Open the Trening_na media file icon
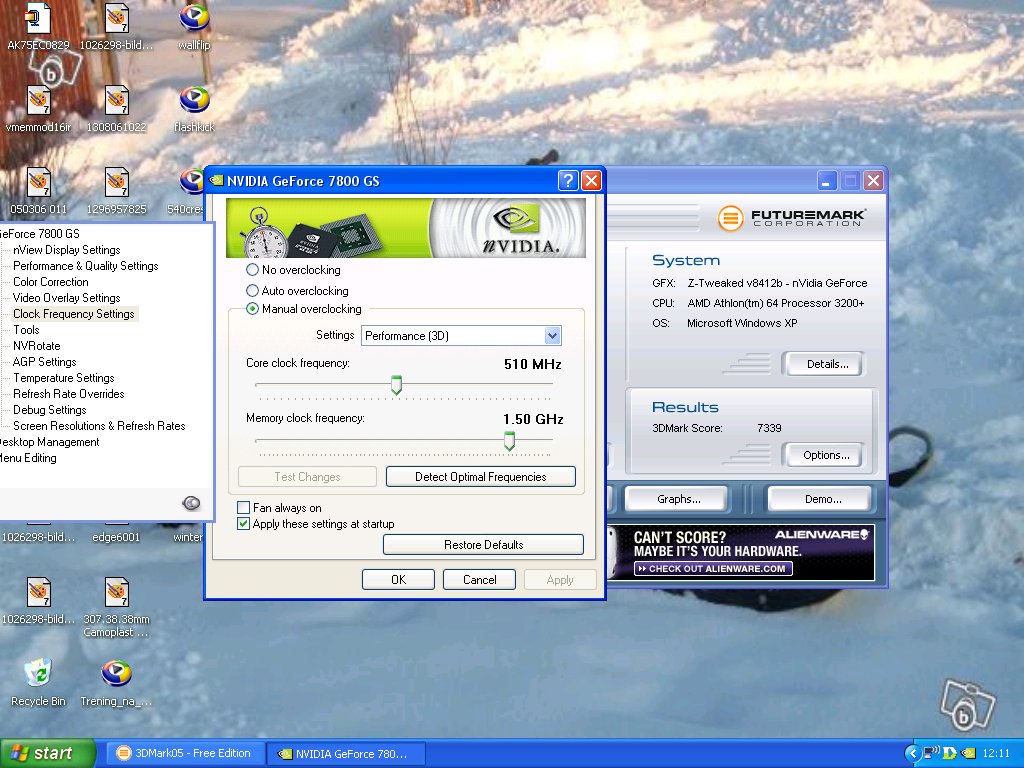The width and height of the screenshot is (1024, 768). click(116, 673)
